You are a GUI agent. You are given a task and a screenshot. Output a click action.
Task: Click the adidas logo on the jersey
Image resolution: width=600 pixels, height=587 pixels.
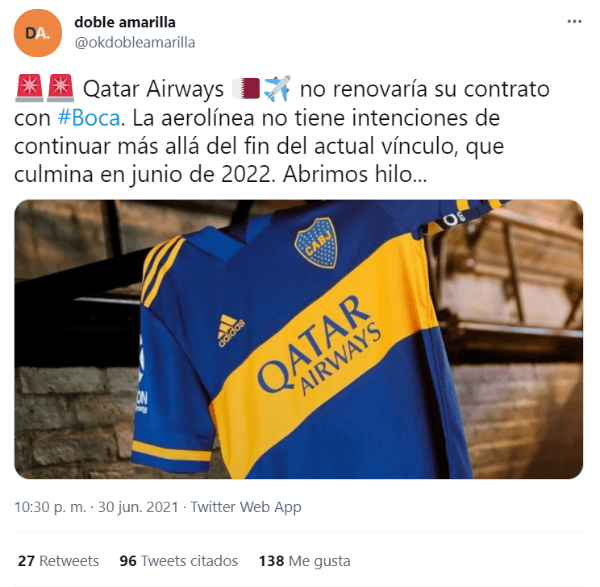pos(230,330)
